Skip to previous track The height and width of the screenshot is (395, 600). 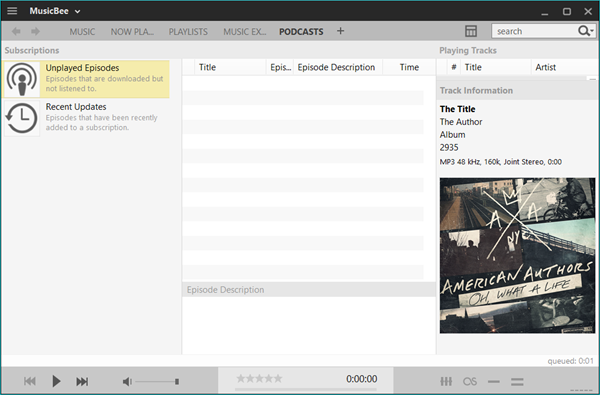point(30,381)
